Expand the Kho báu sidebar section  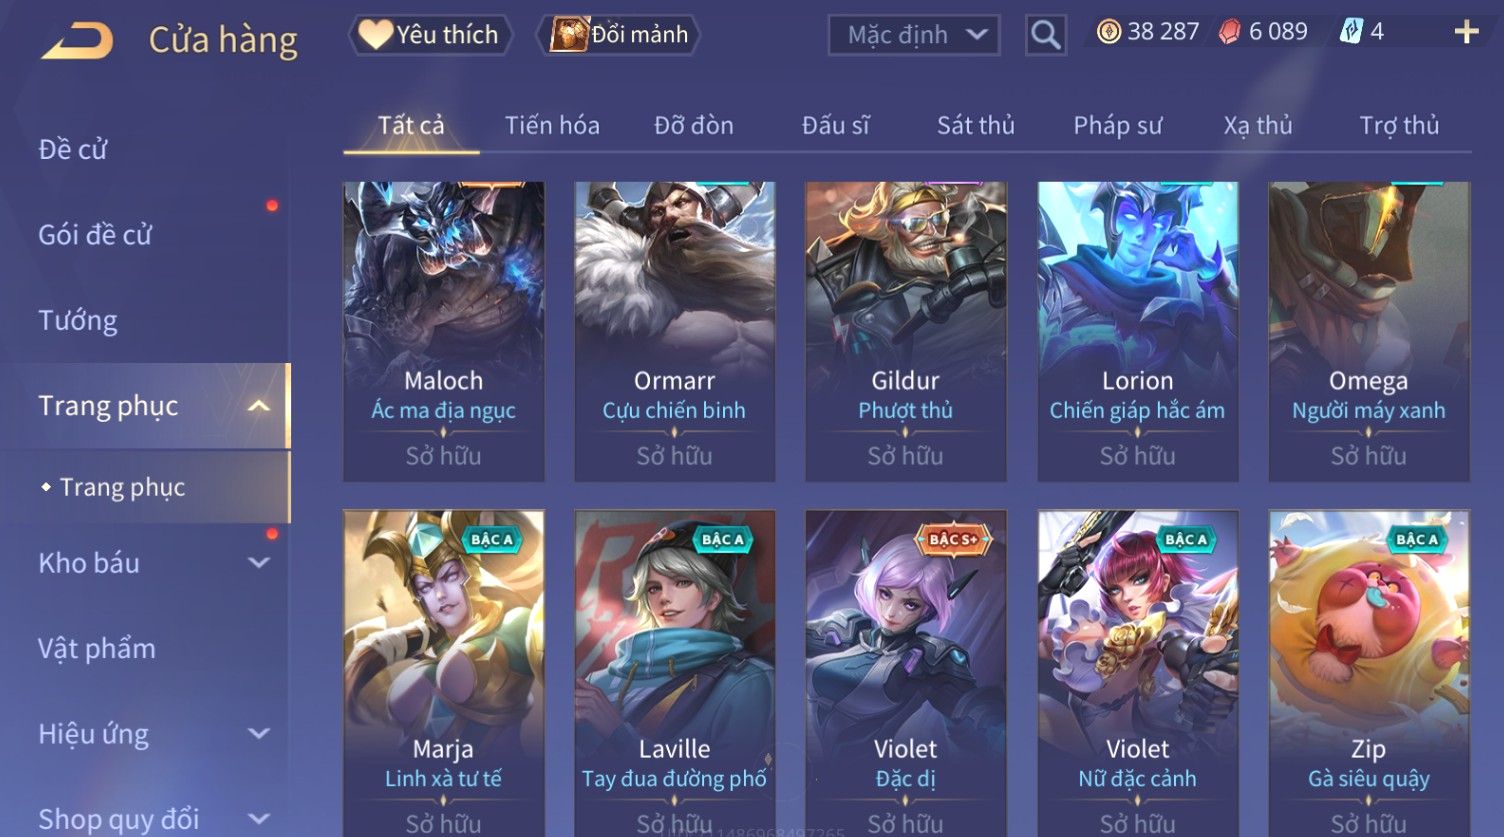click(x=258, y=563)
